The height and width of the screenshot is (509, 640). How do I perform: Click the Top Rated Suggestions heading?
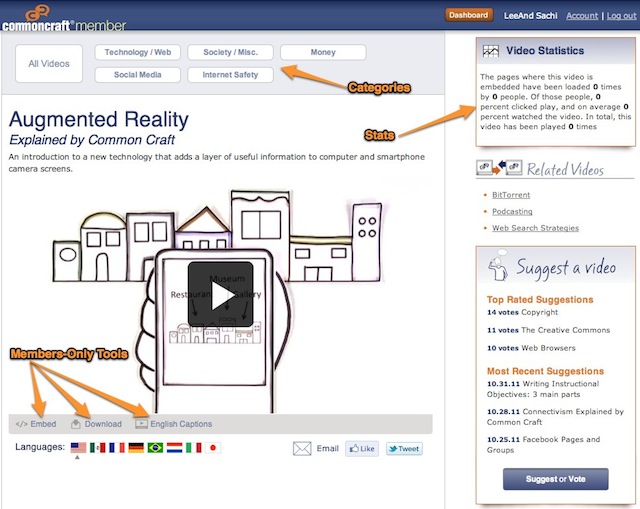click(540, 300)
